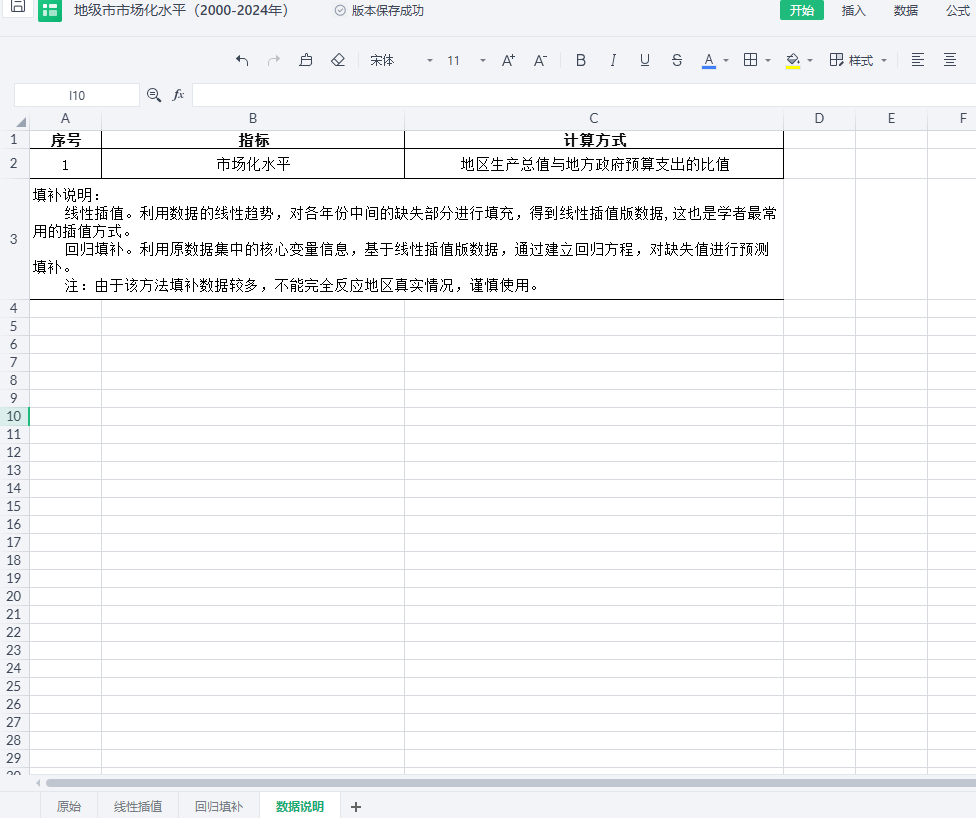The image size is (976, 818).
Task: Decrease font size with A- icon
Action: (540, 60)
